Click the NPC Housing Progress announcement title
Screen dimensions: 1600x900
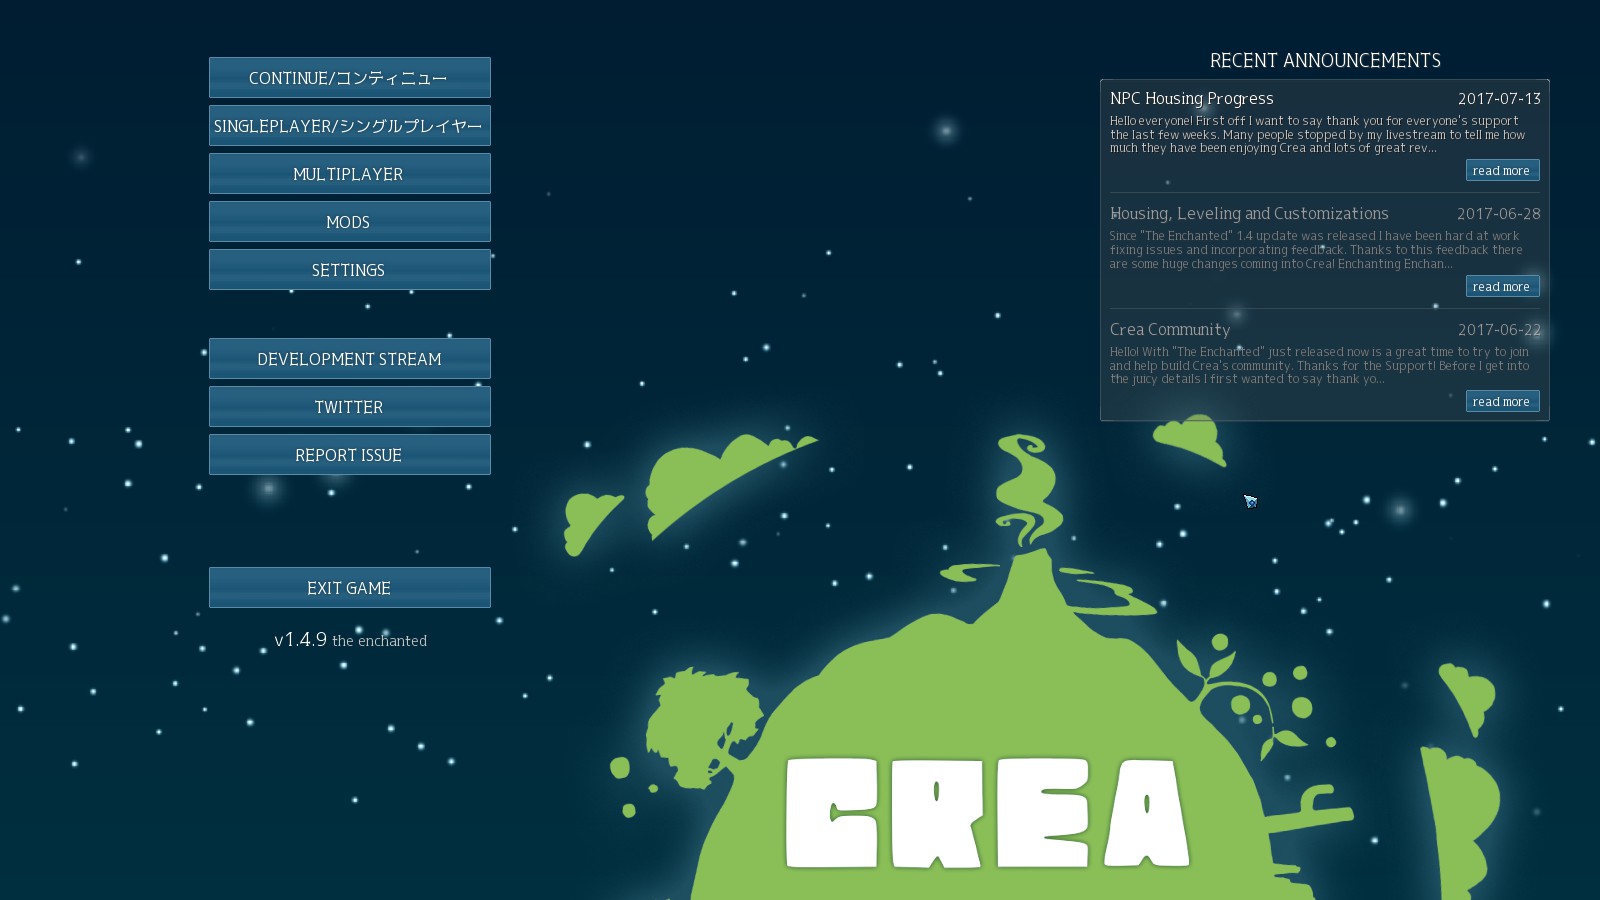[1191, 98]
